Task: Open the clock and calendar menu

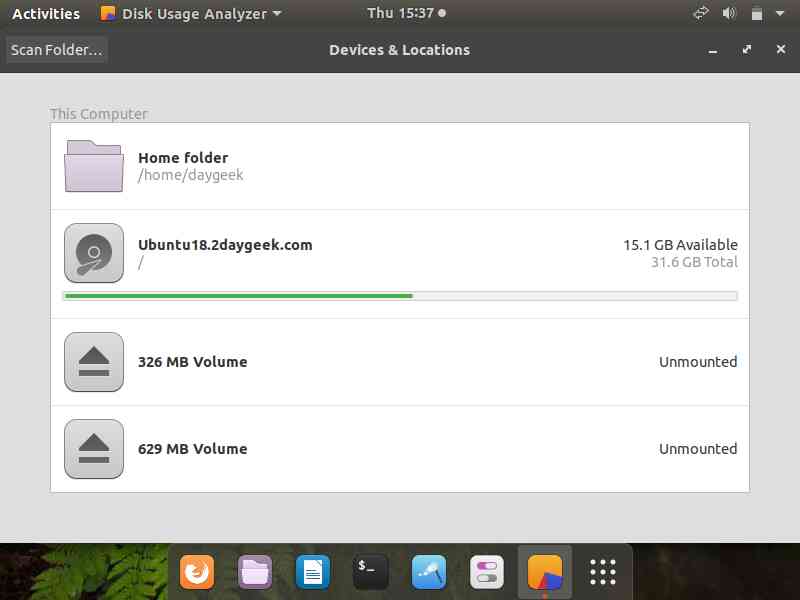Action: (406, 13)
